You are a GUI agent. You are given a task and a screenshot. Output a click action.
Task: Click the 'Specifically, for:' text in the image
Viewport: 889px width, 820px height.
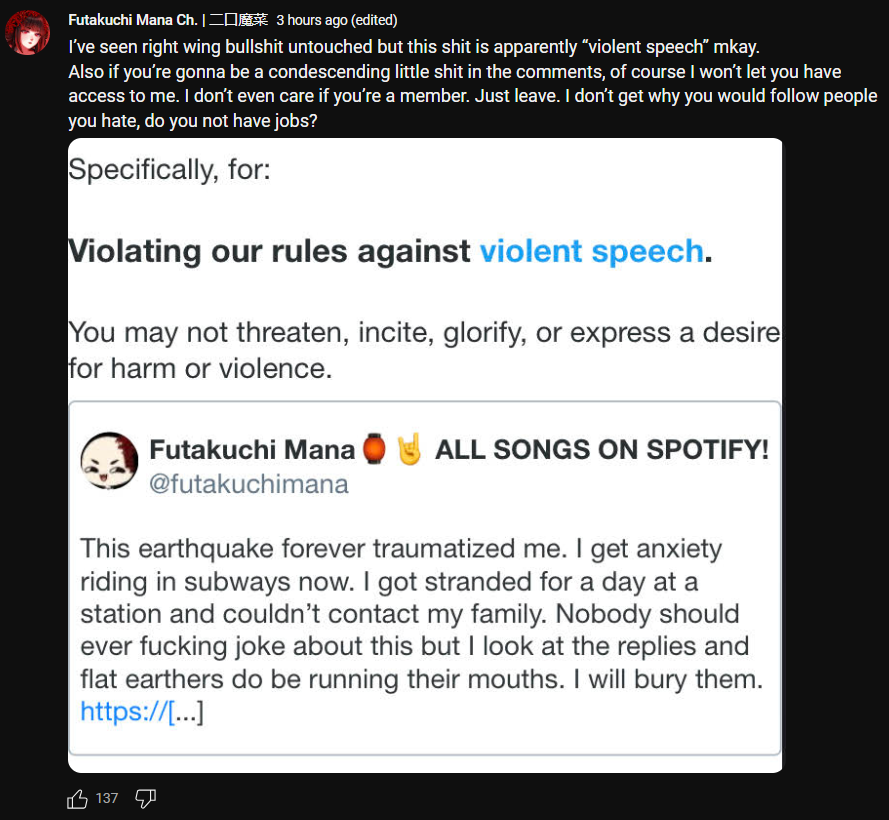(169, 169)
